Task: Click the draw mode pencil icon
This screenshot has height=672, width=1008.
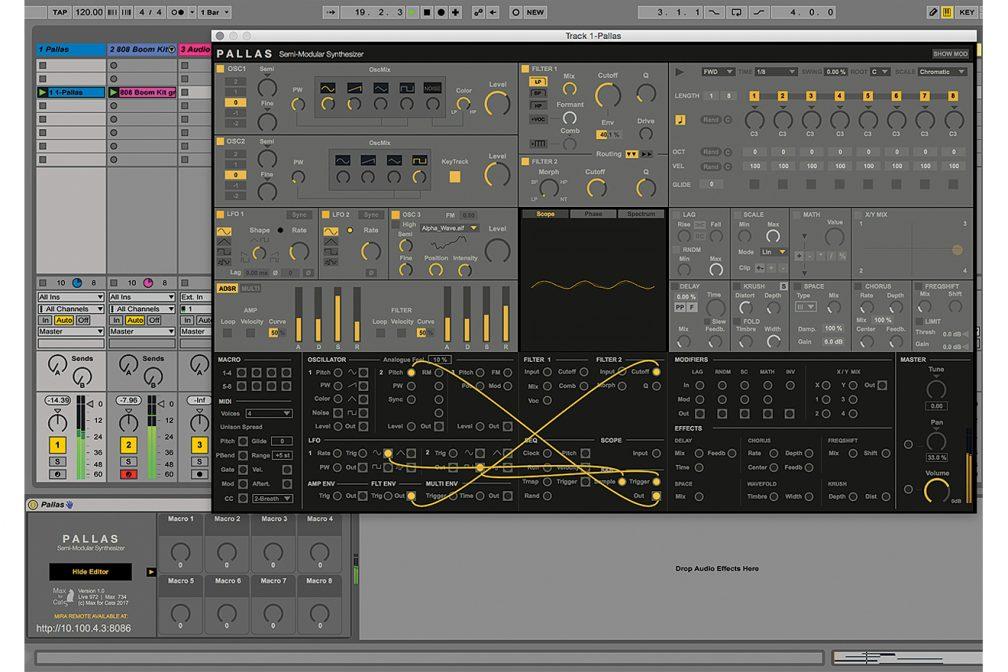Action: point(933,12)
